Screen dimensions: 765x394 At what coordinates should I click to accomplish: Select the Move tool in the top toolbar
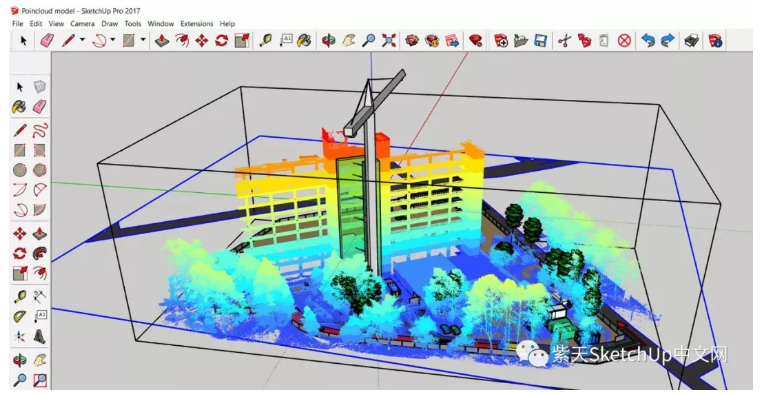[202, 40]
